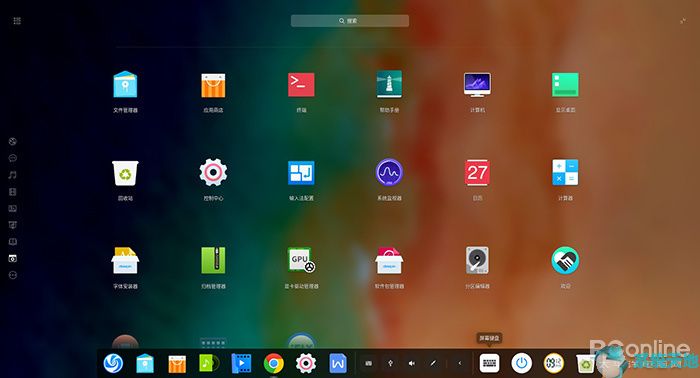Select the book-shaped category icon in sidebar
This screenshot has width=700, height=378.
[12, 242]
